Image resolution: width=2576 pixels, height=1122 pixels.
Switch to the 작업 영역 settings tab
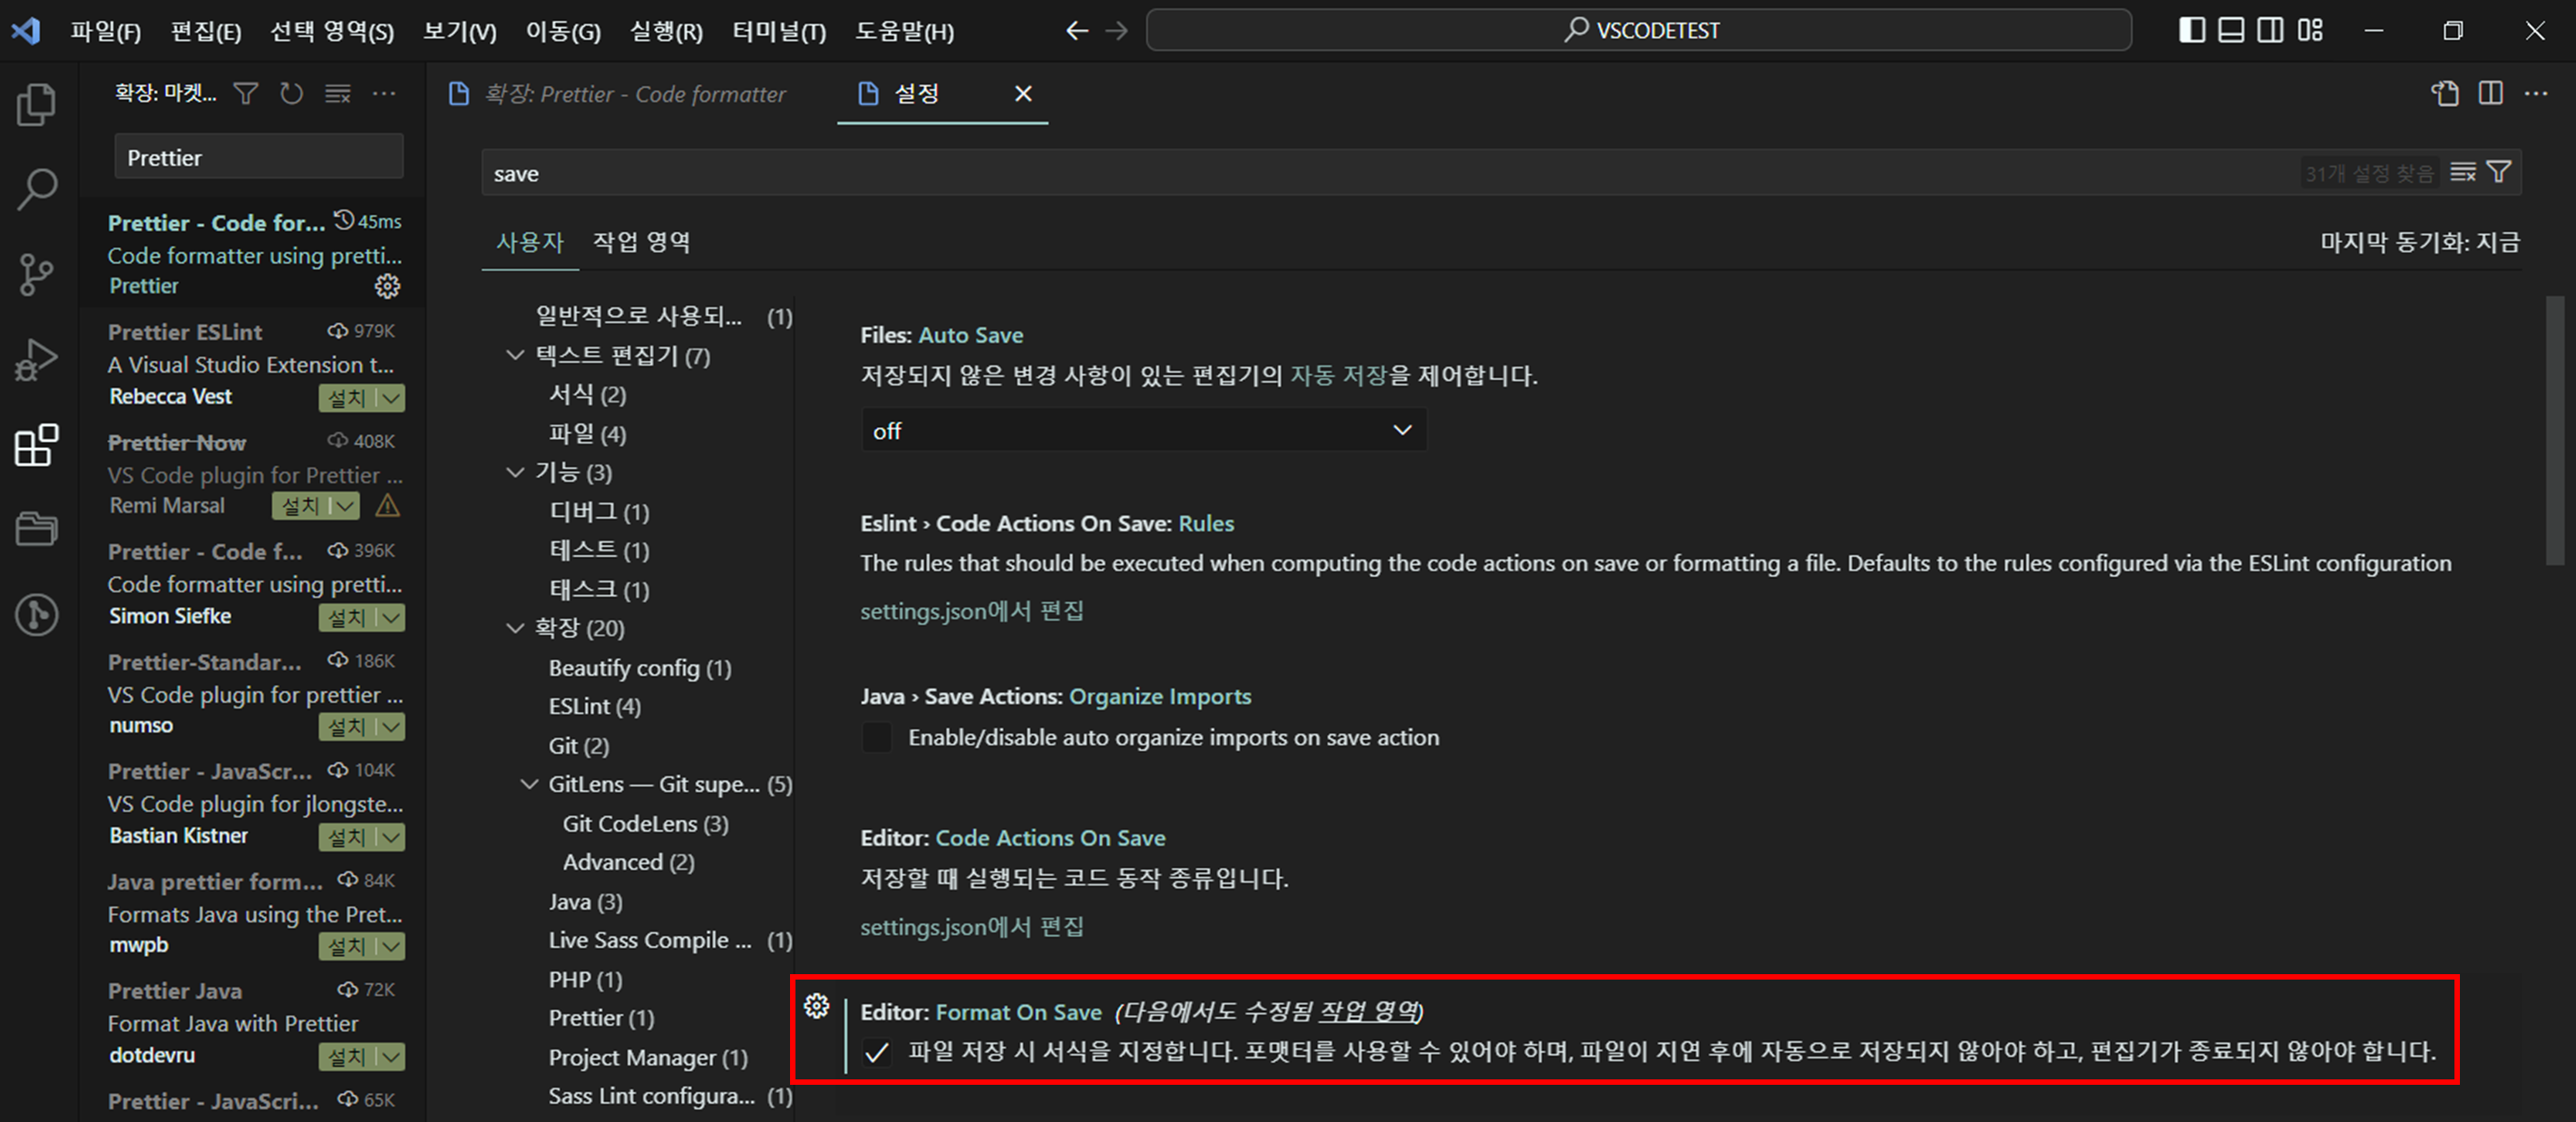point(641,242)
